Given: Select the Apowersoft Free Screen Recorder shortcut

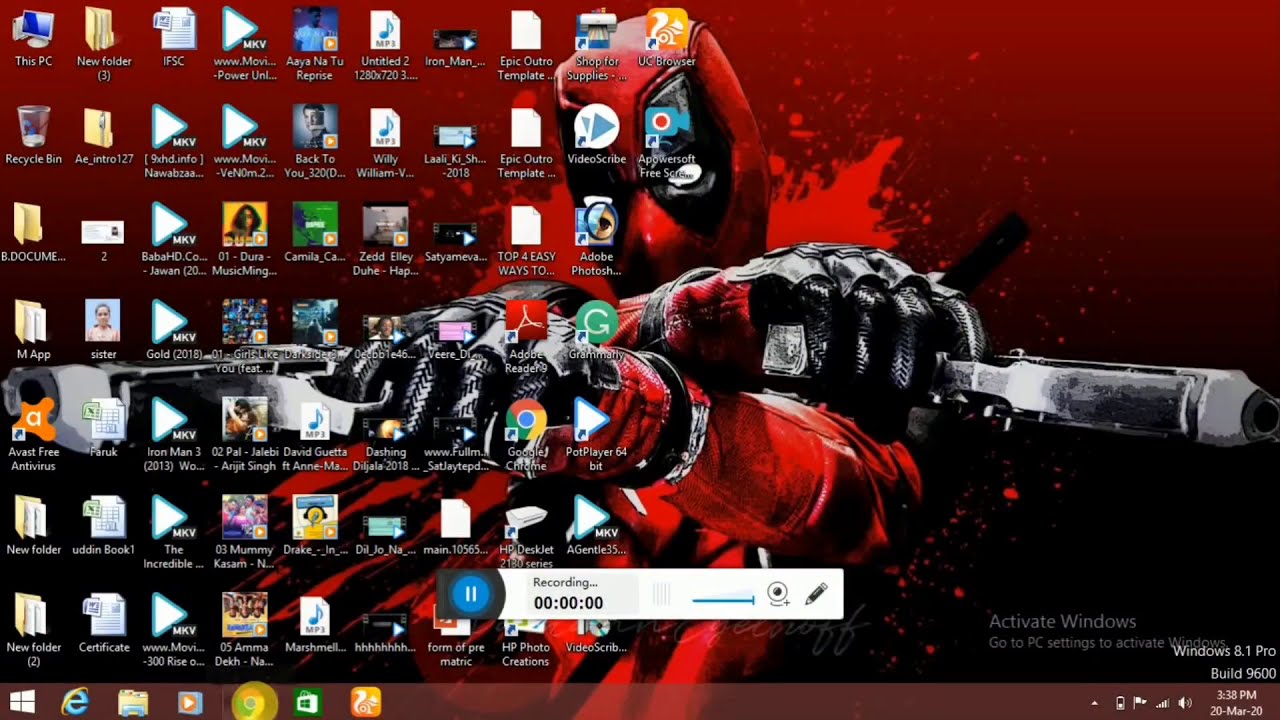Looking at the screenshot, I should click(666, 142).
